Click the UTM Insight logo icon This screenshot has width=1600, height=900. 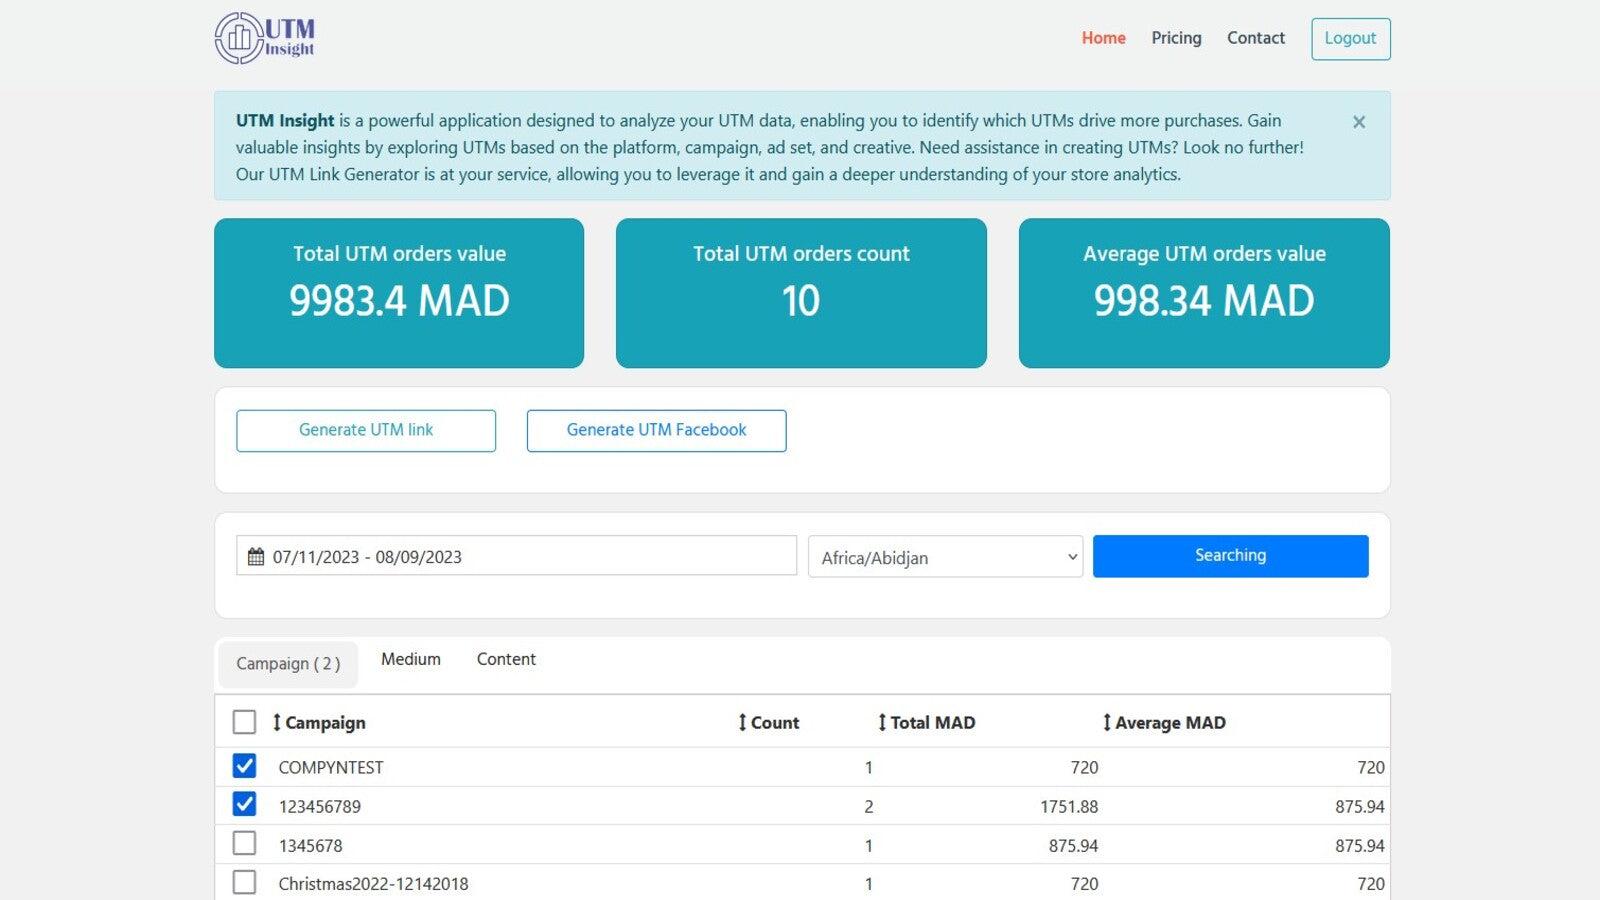tap(238, 38)
